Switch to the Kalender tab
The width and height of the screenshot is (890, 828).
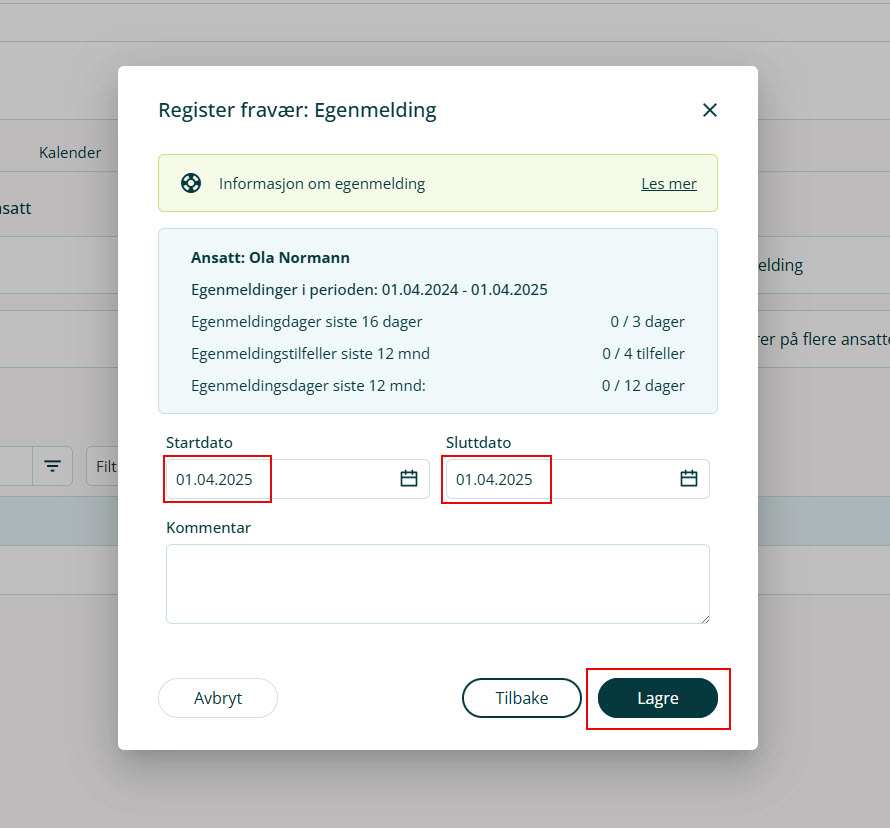click(x=70, y=153)
